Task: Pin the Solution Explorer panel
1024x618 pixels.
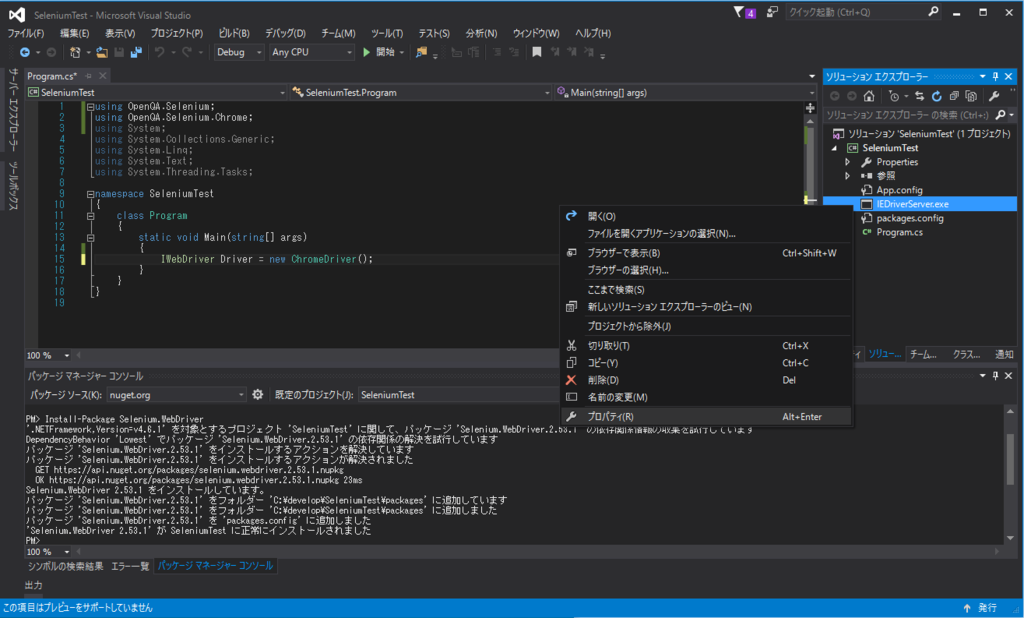Action: point(996,76)
